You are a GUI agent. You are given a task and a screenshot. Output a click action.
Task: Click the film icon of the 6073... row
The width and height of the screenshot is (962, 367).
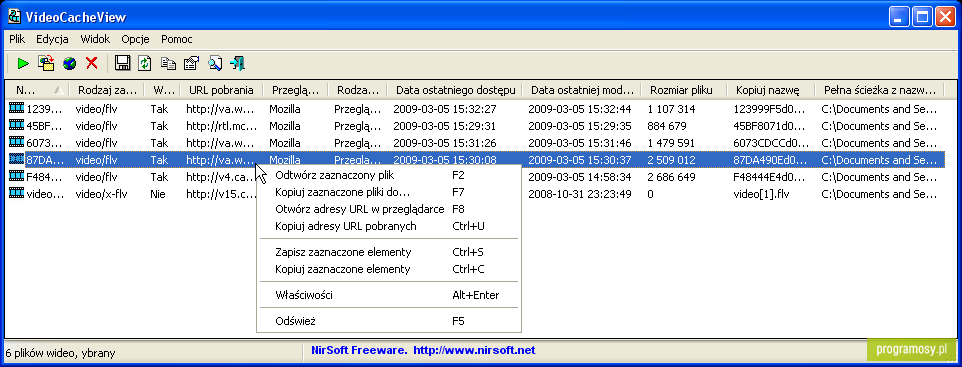point(17,143)
